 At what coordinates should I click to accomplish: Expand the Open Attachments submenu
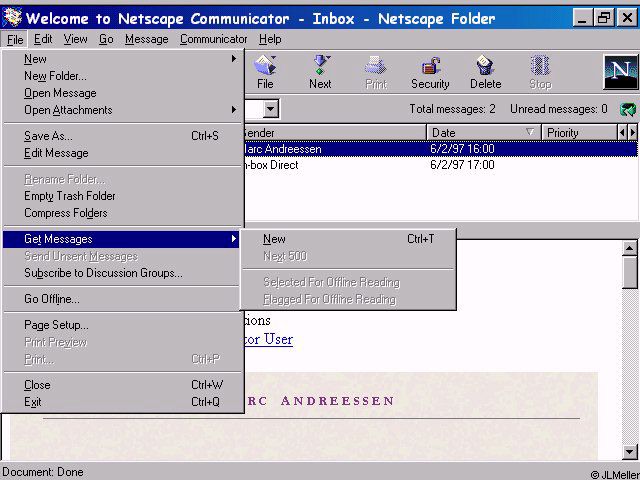[234, 110]
